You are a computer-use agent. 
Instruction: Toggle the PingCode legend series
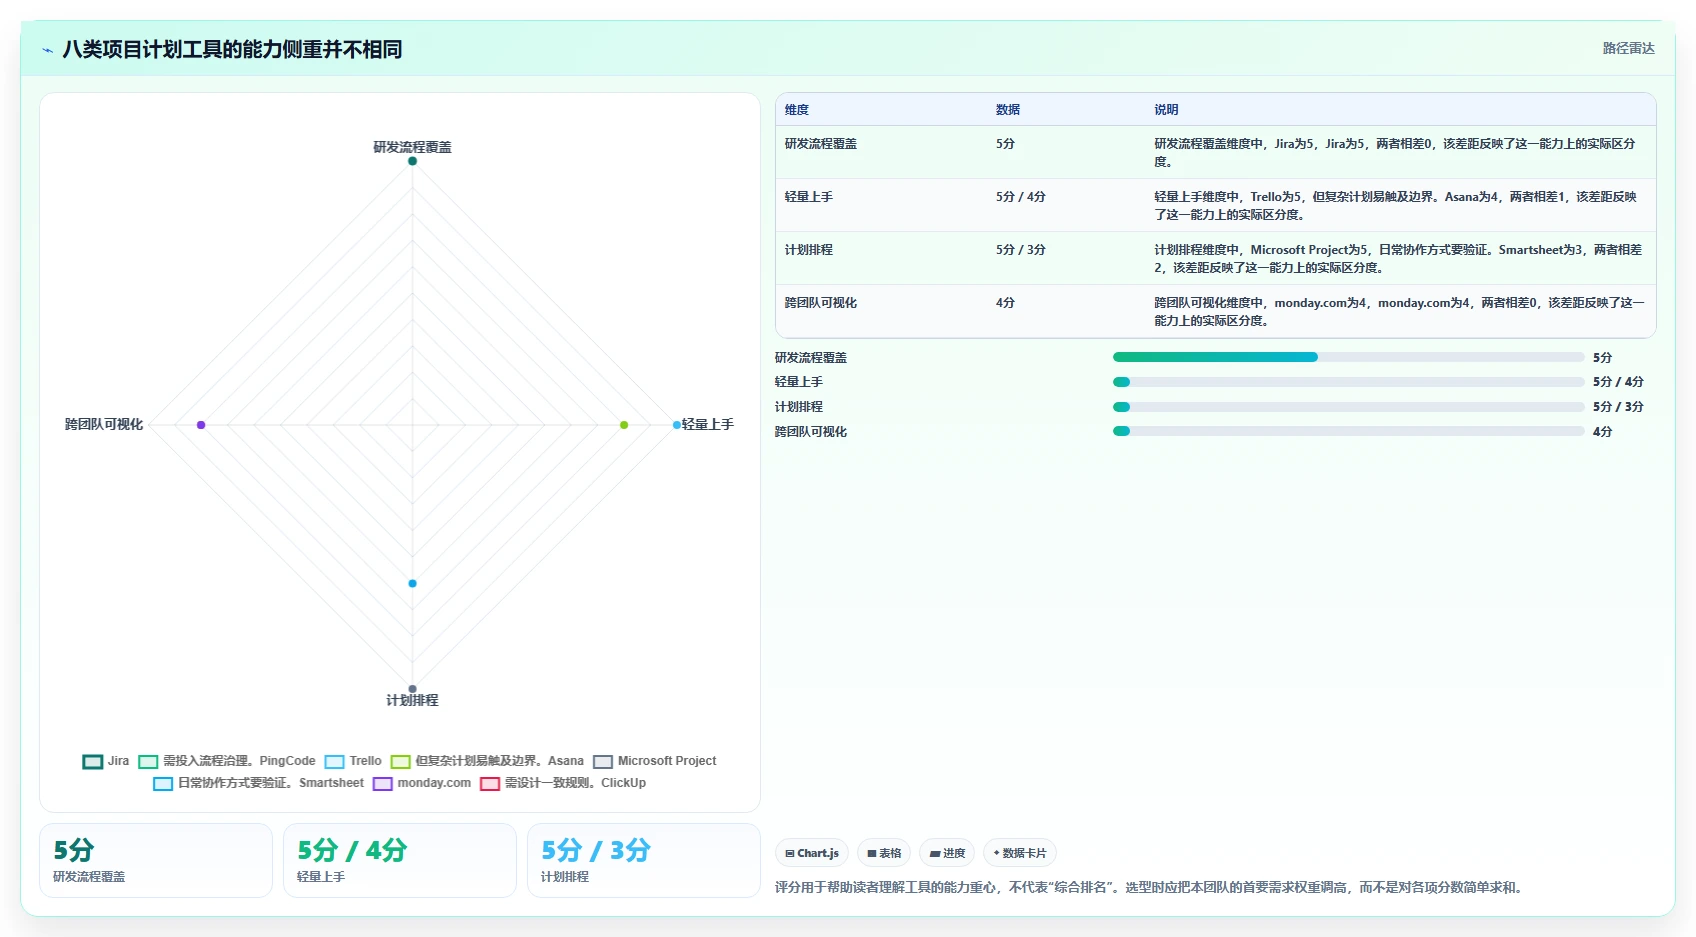227,761
